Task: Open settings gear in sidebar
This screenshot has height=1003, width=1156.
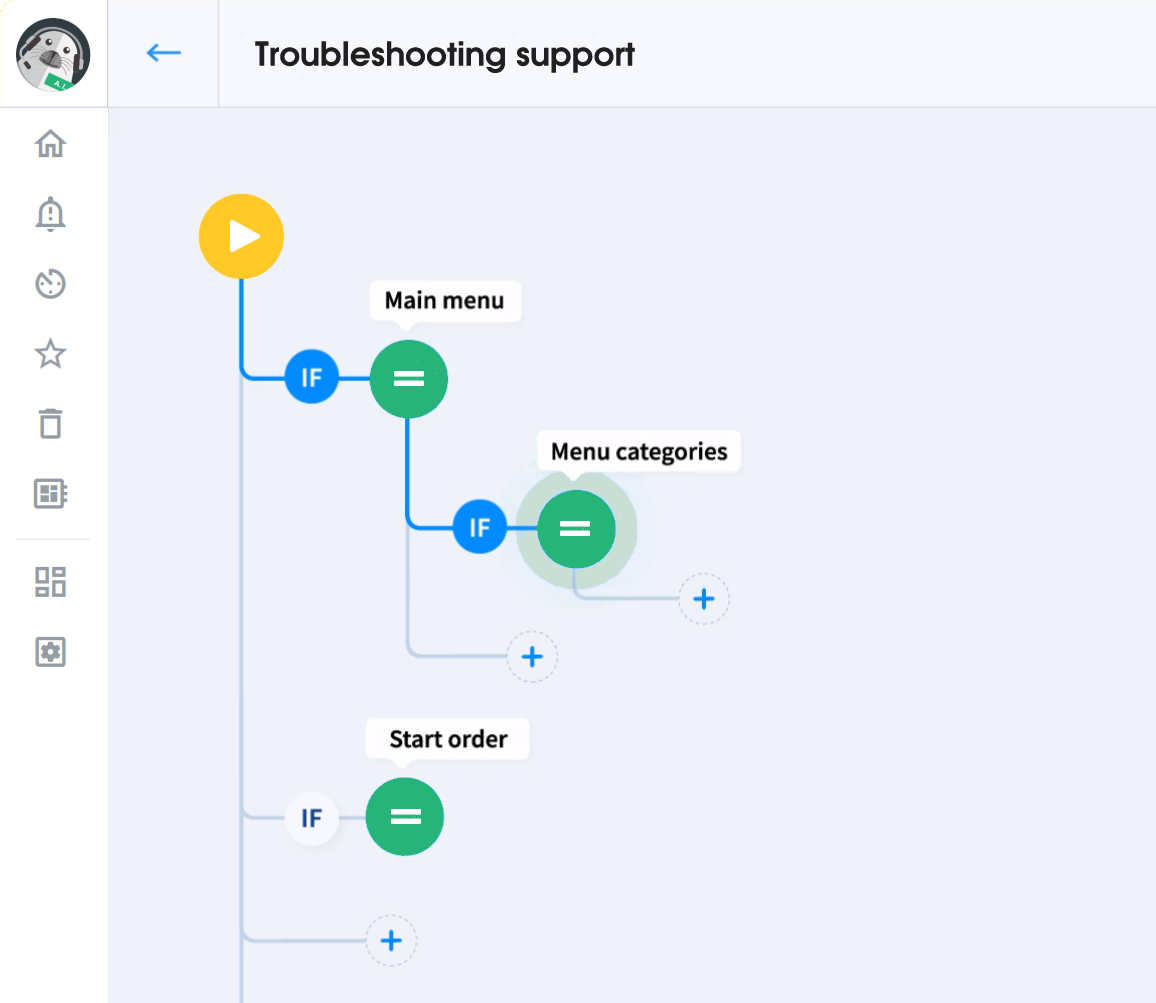Action: [50, 652]
